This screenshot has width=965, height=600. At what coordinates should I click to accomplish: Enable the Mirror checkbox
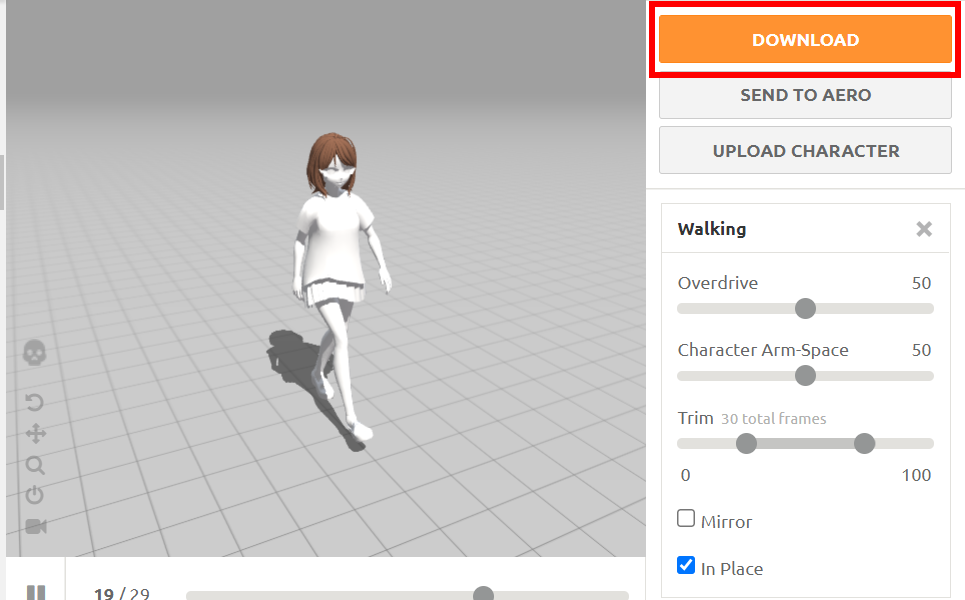[686, 519]
